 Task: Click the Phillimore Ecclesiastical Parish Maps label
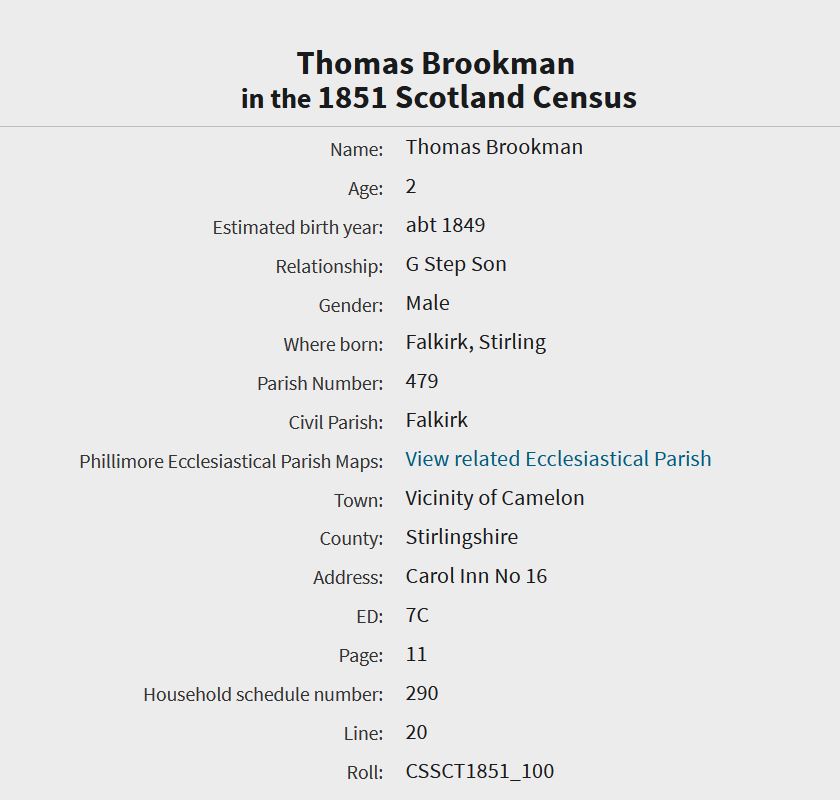(231, 461)
